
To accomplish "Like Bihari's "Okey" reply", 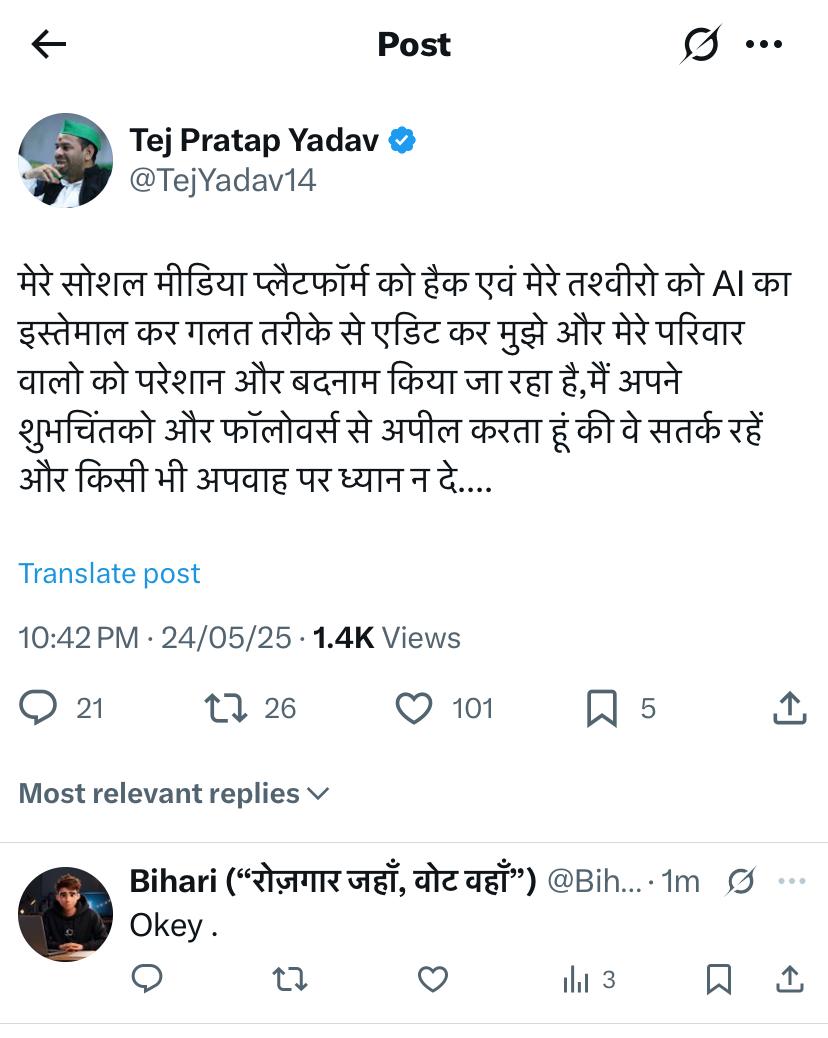I will tap(432, 980).
